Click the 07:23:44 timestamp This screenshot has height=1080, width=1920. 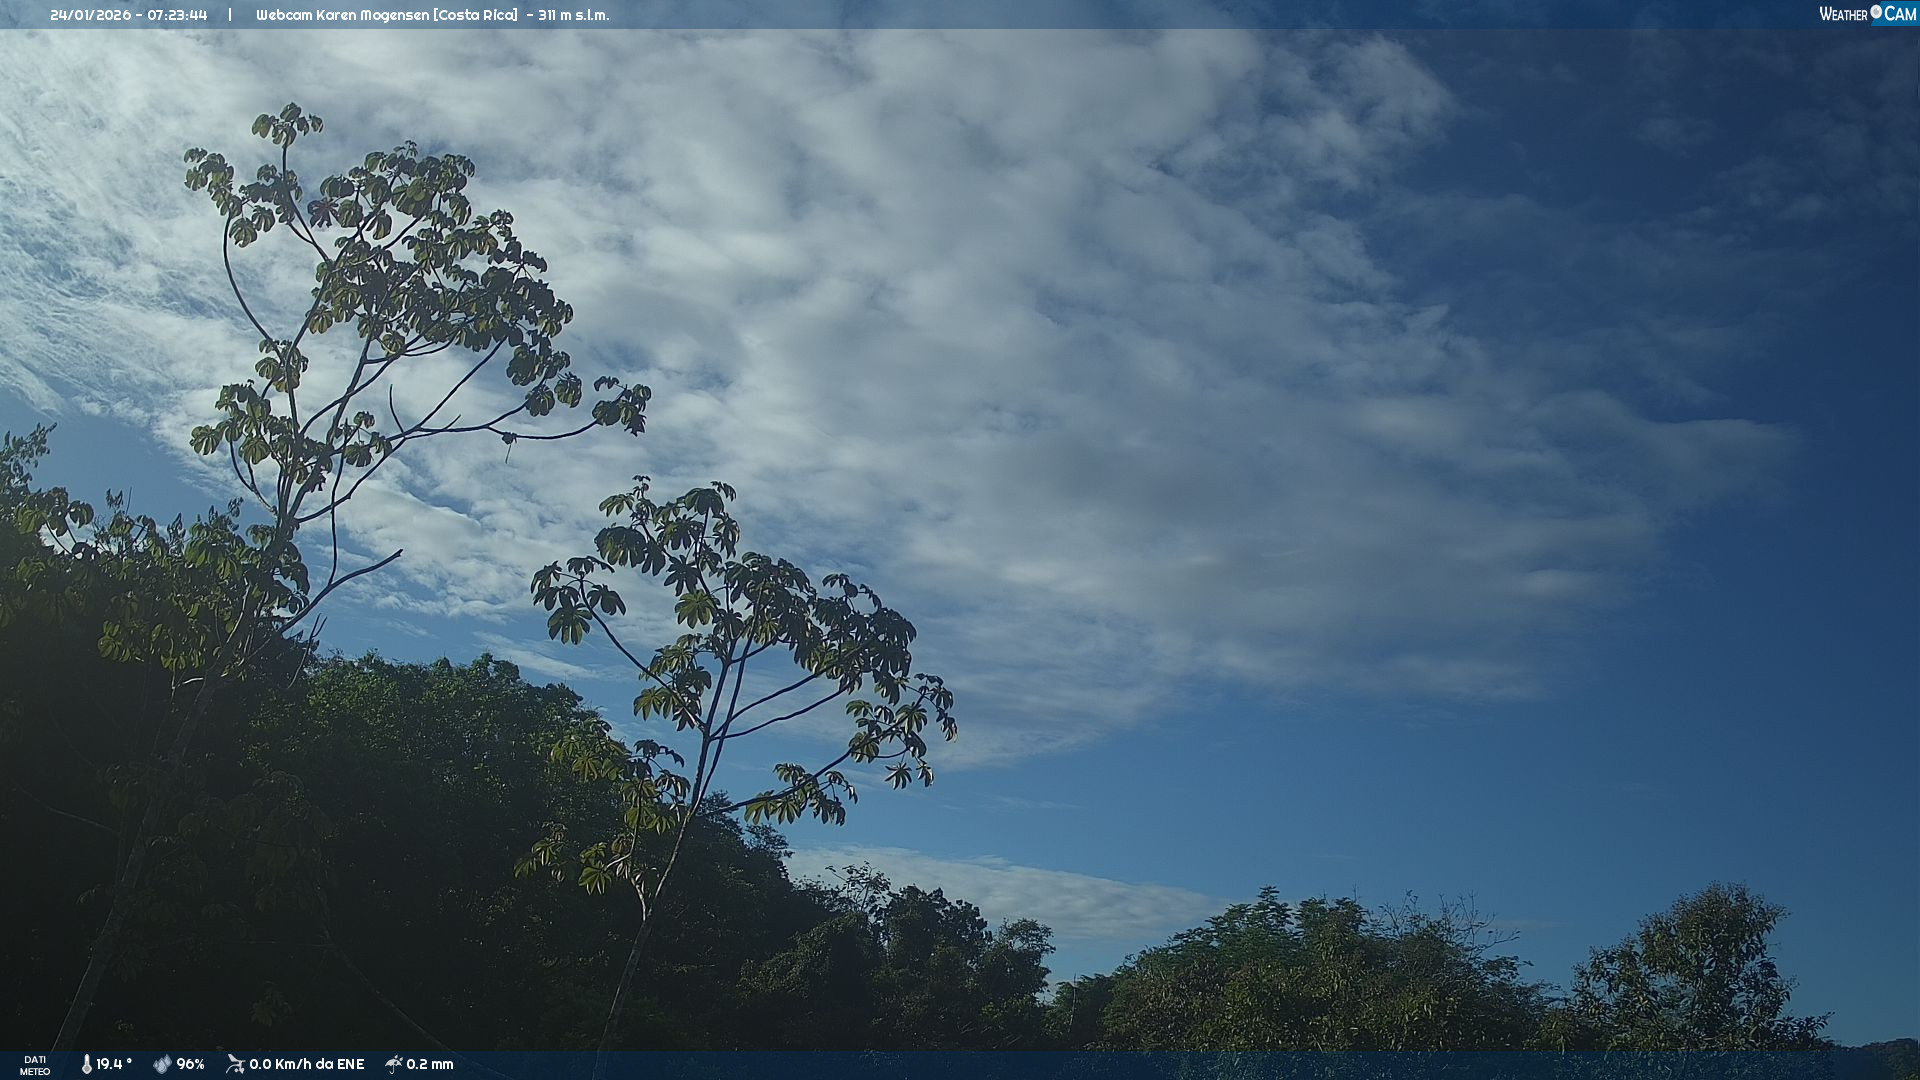pos(177,15)
